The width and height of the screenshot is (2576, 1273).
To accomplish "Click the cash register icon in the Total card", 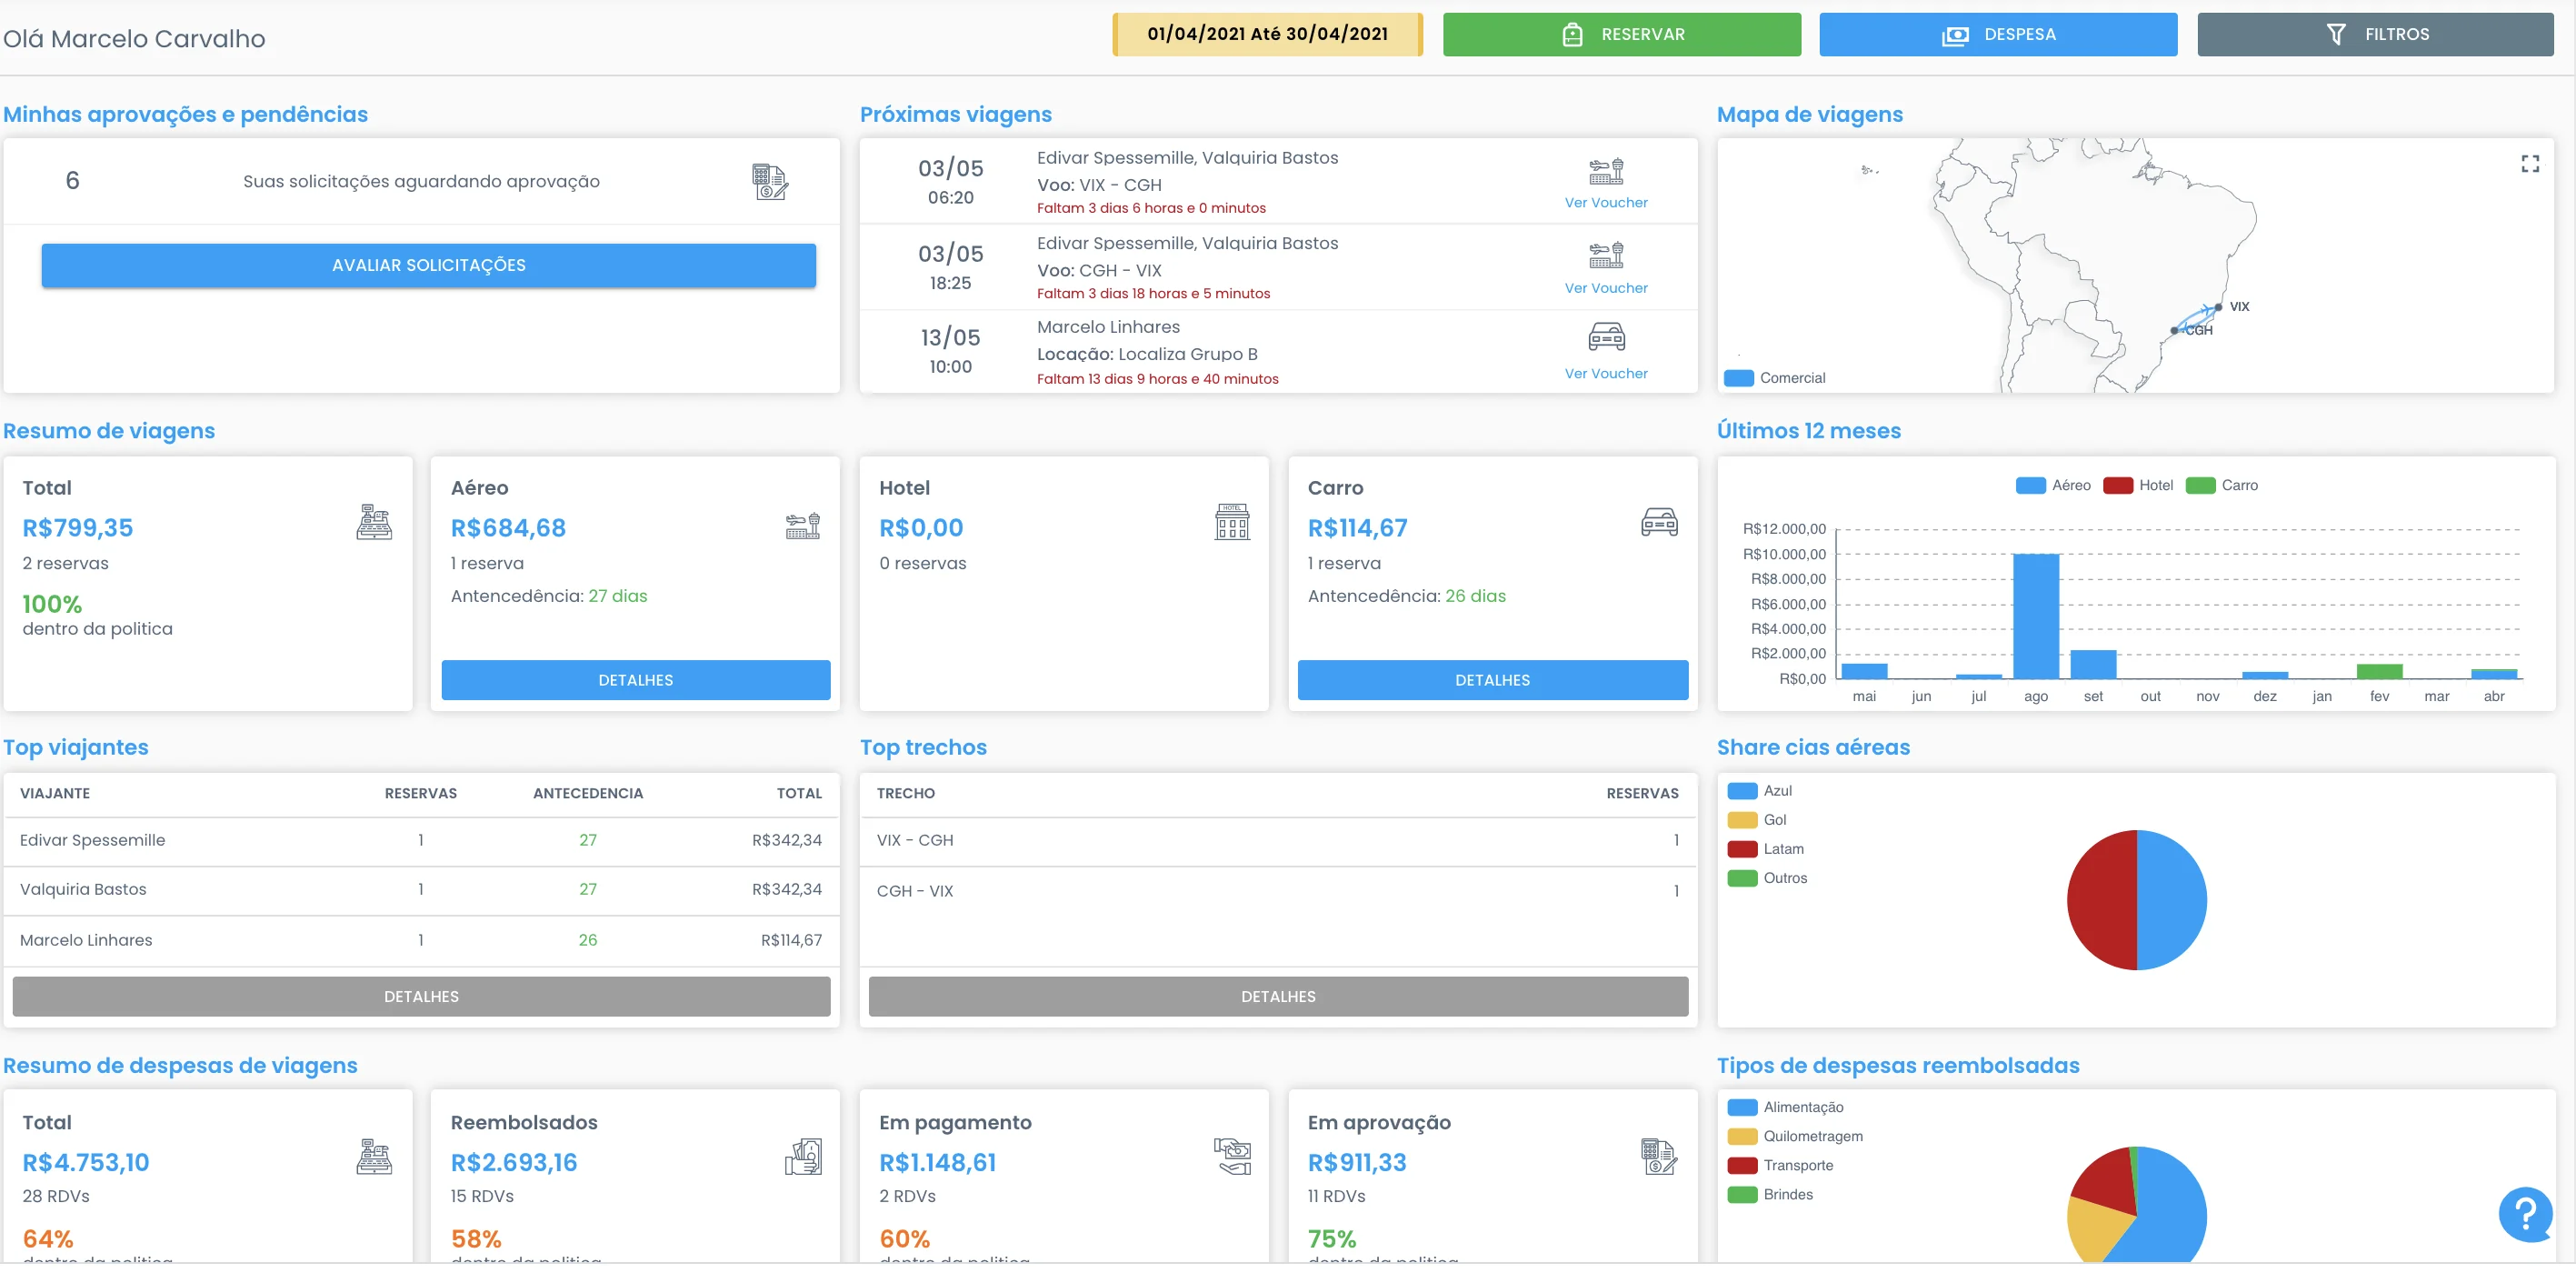I will point(375,522).
